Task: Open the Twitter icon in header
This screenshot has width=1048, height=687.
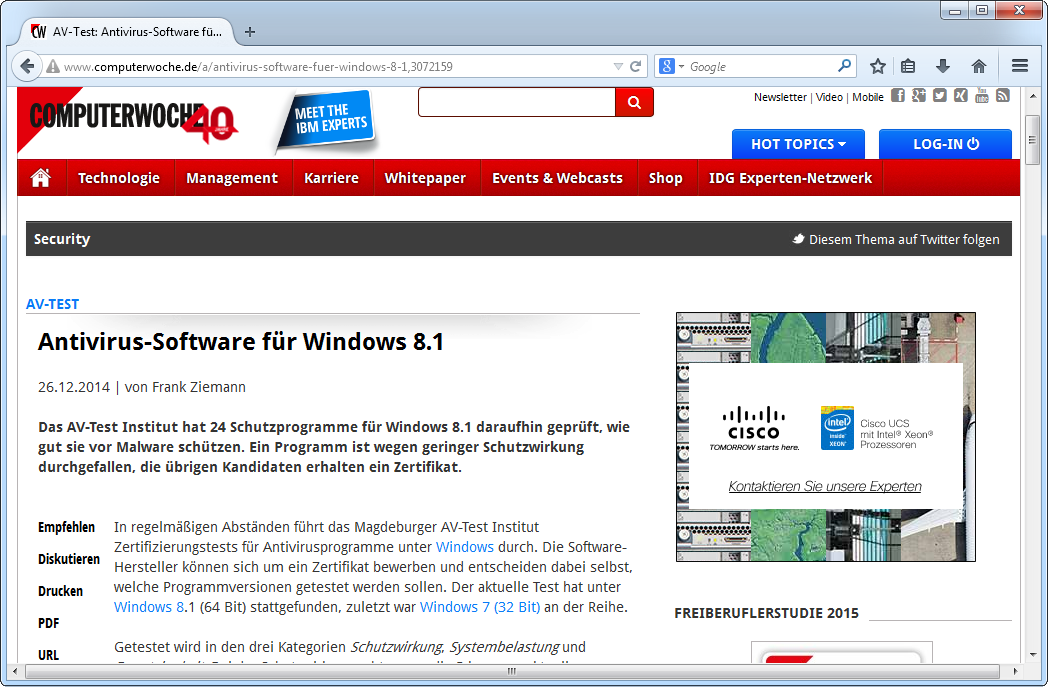Action: (x=939, y=96)
